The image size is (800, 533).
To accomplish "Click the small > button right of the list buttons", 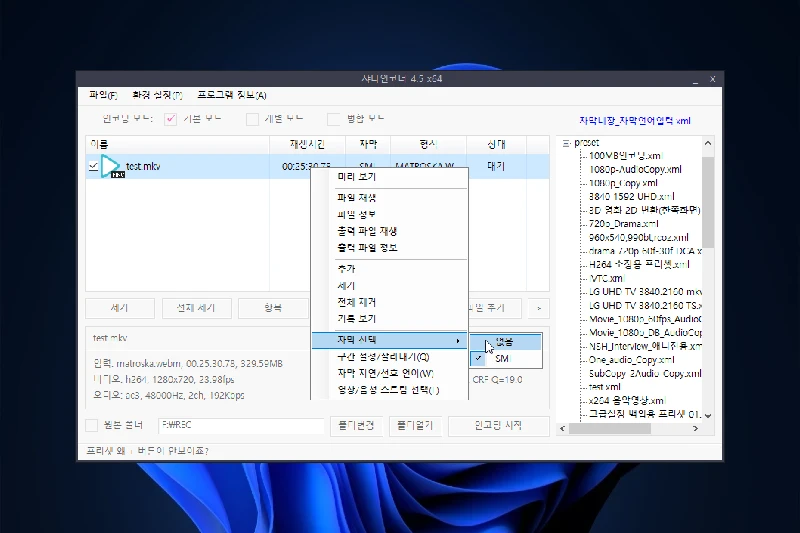I will [539, 308].
